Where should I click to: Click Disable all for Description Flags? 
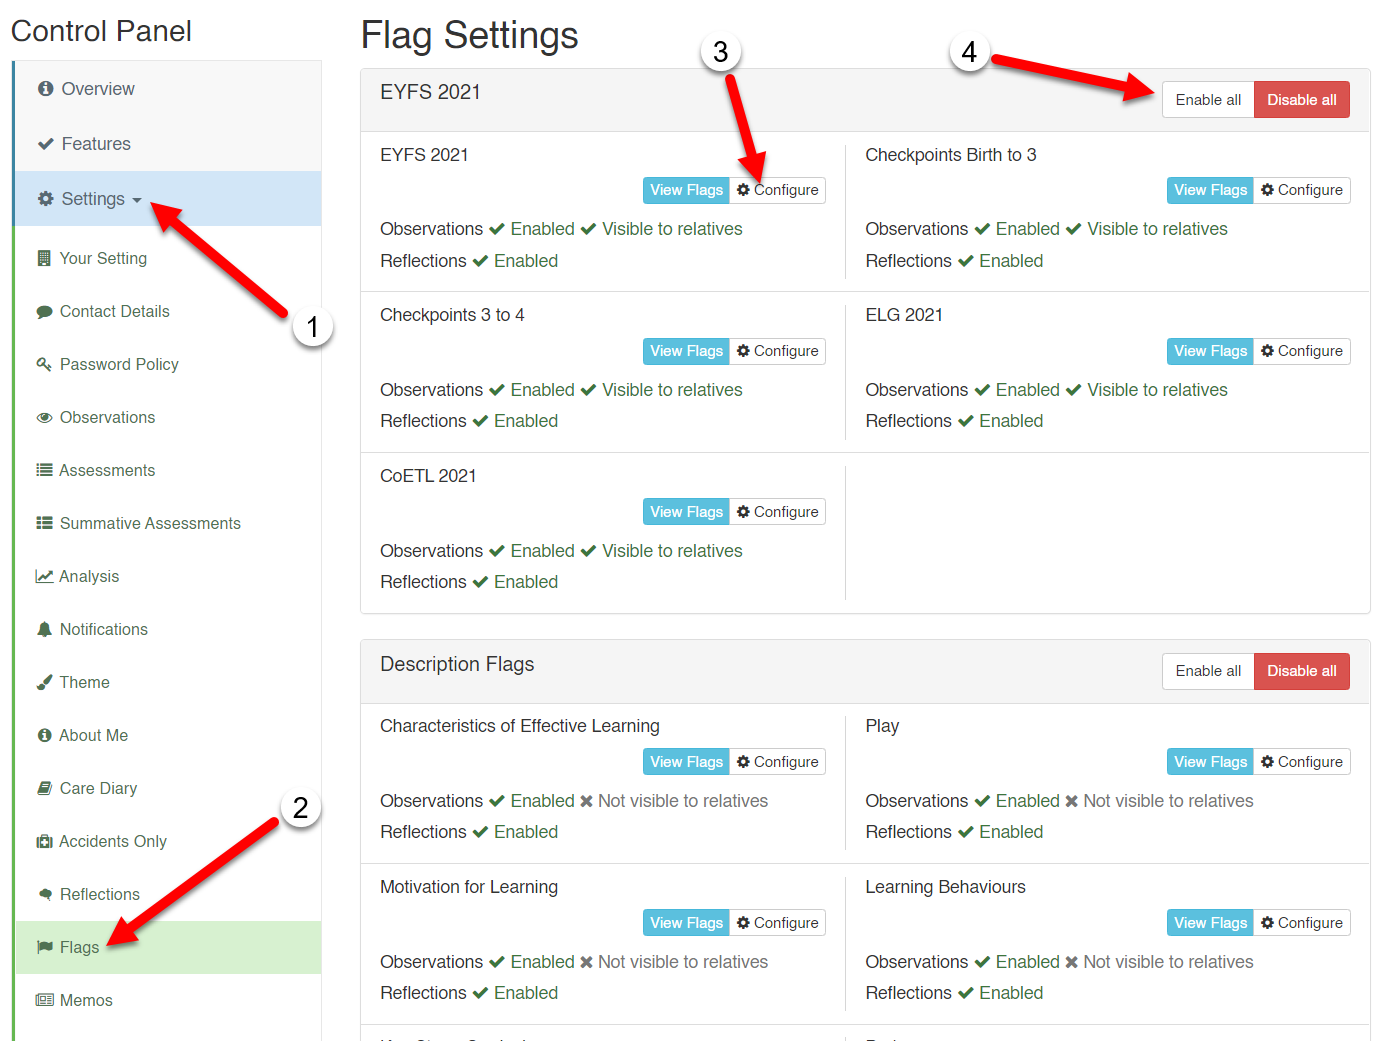[x=1301, y=671]
